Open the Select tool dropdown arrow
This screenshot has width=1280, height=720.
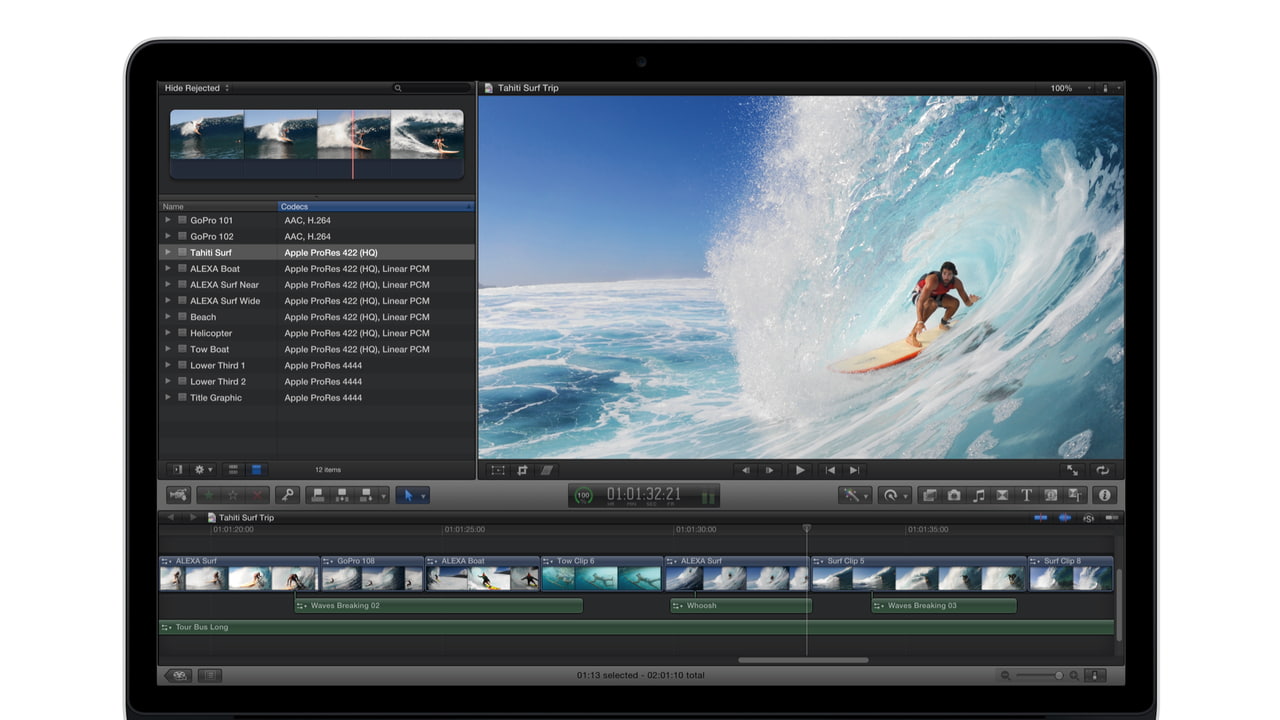click(423, 496)
